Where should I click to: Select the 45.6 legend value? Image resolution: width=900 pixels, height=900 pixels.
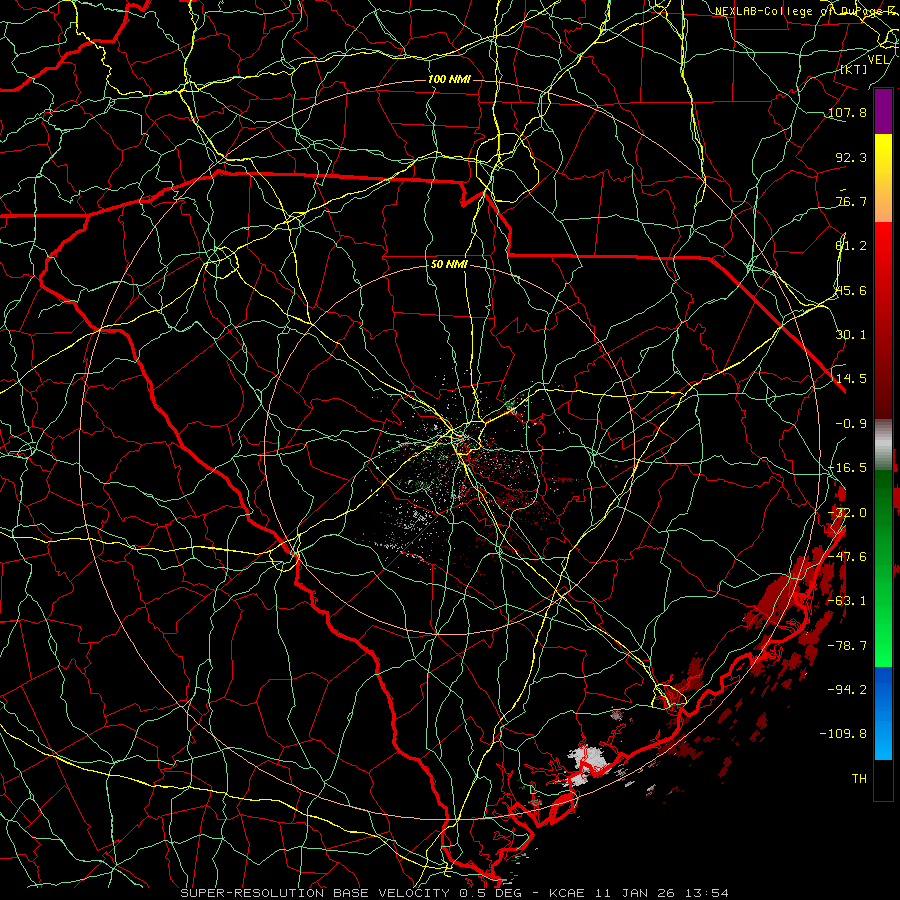pyautogui.click(x=851, y=290)
